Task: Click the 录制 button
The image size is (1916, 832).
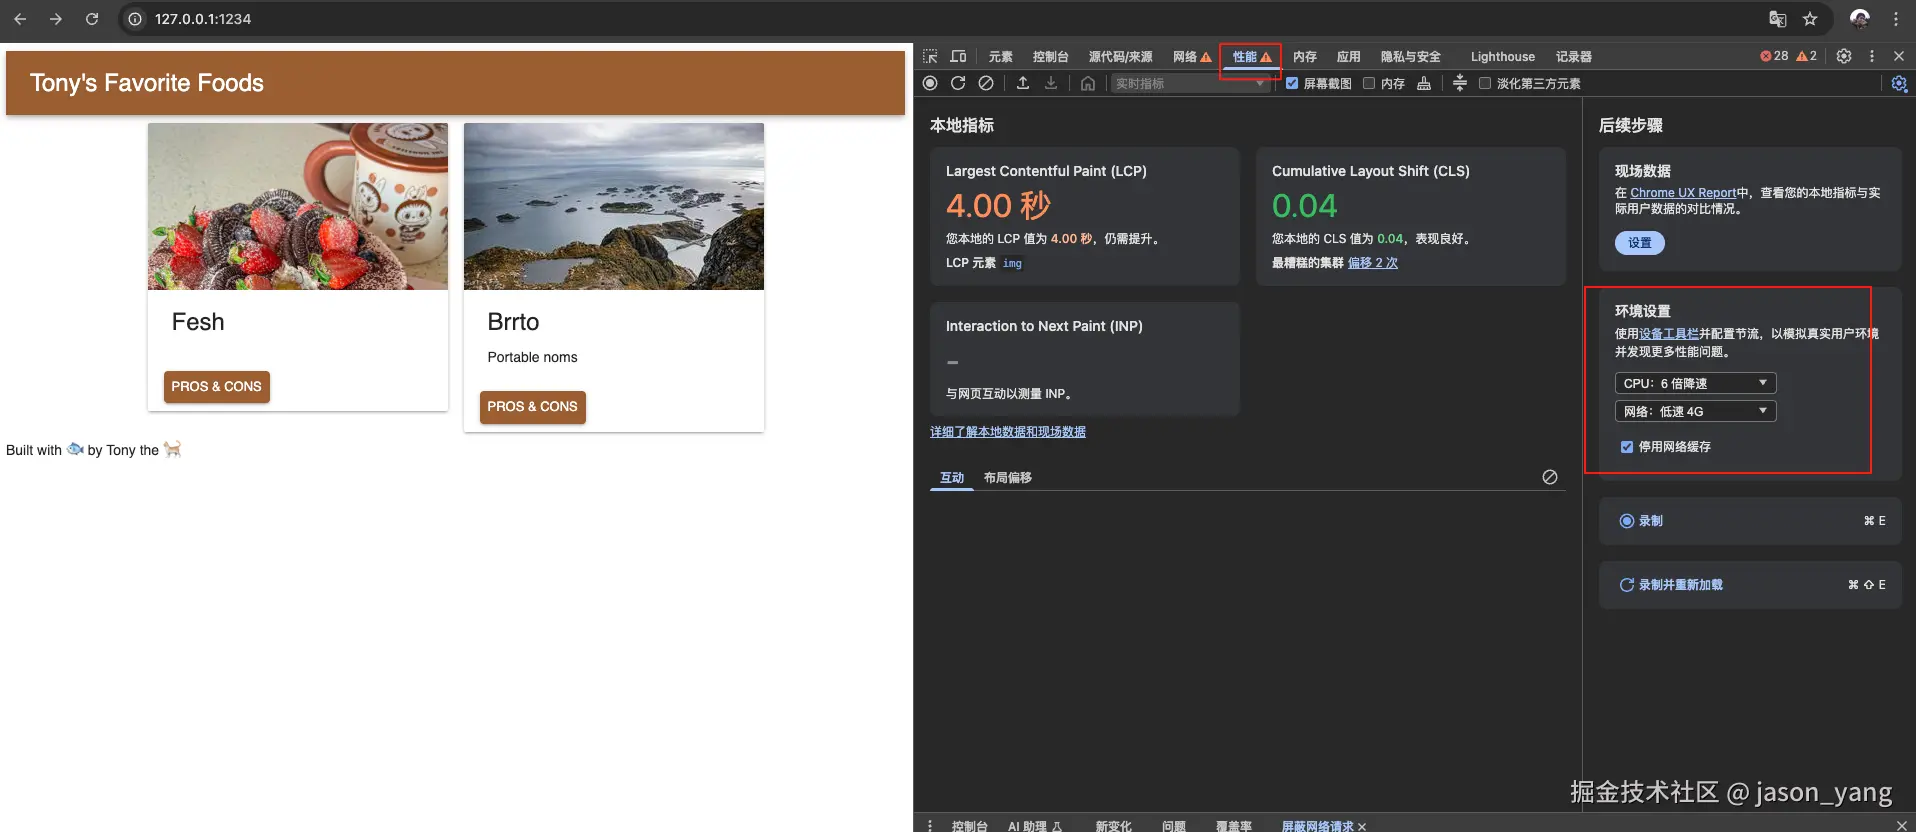Action: [x=1750, y=521]
